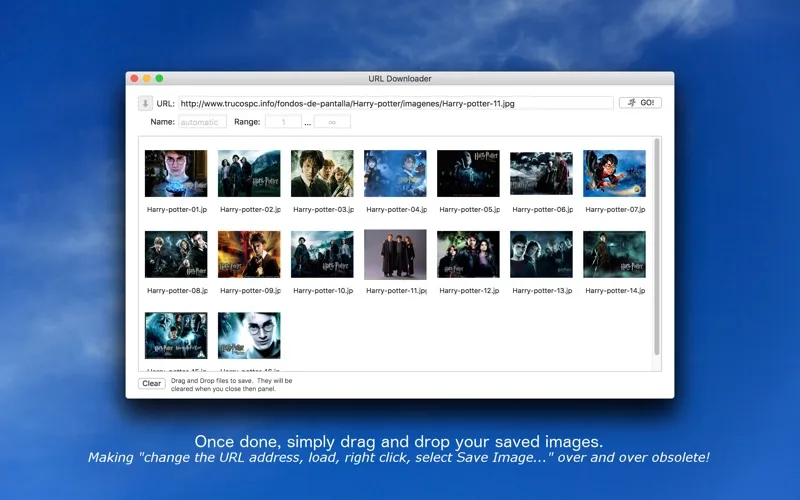Select the Harry-potter-04 thumbnail

(x=395, y=173)
